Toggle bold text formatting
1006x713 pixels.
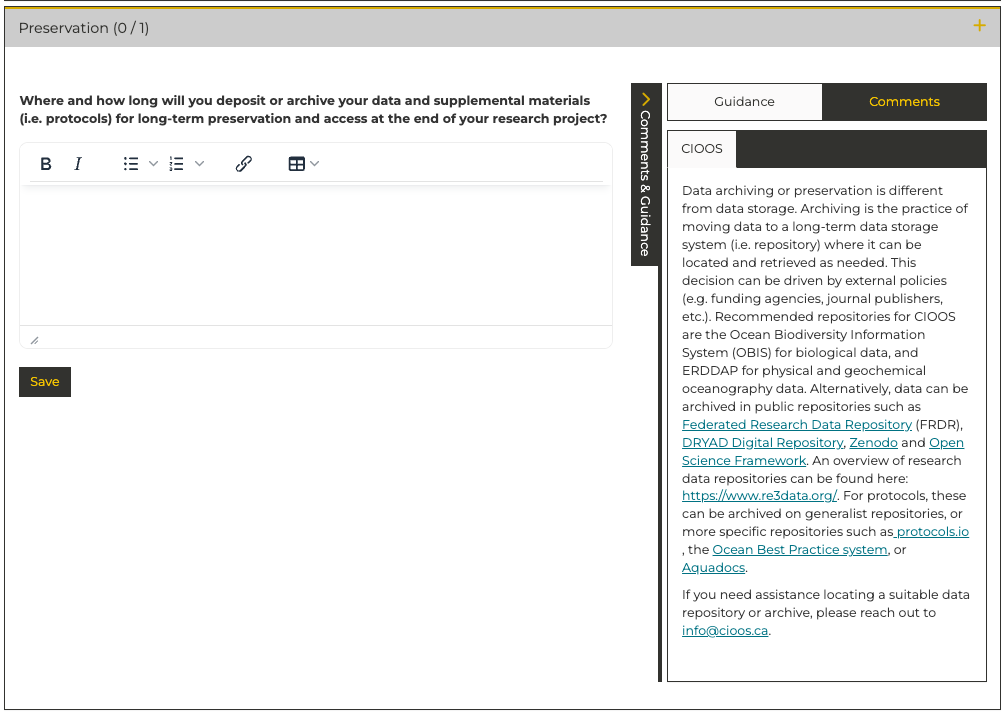tap(45, 163)
